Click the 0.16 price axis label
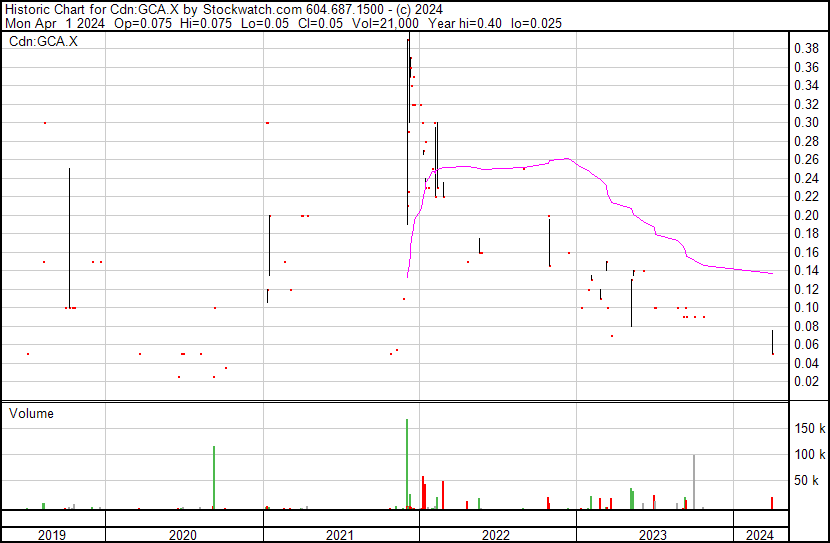This screenshot has height=543, width=830. click(x=806, y=252)
